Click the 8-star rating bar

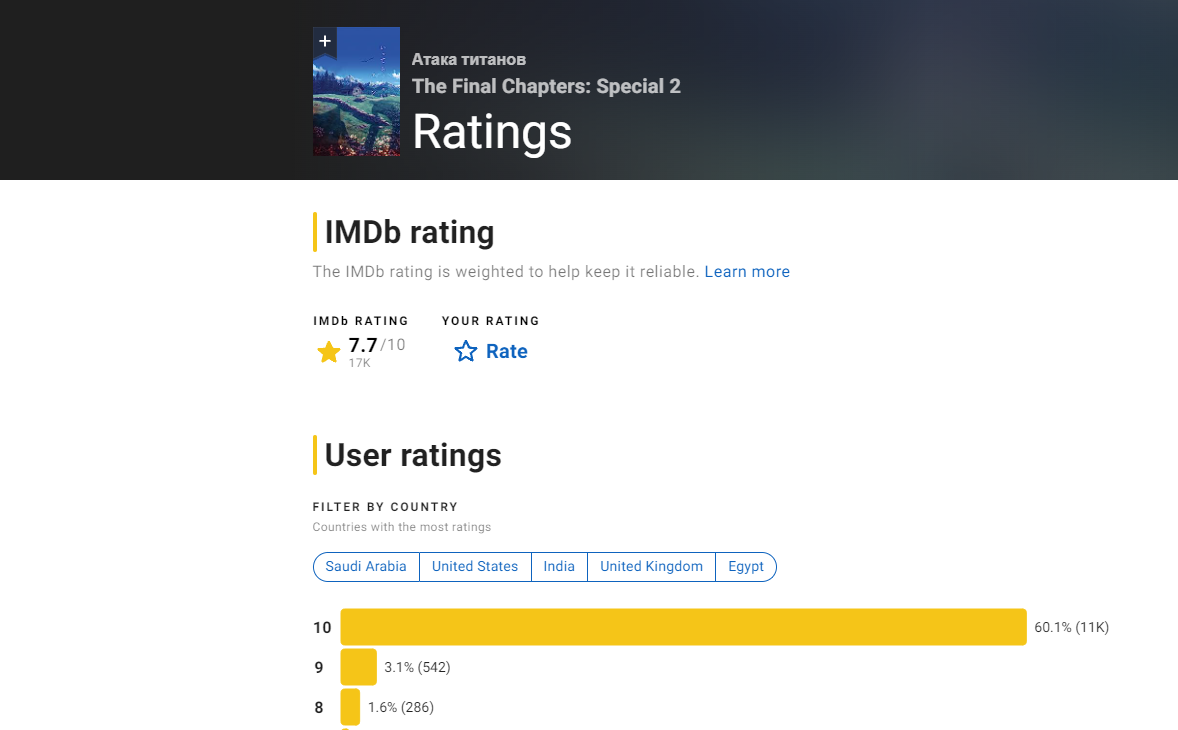tap(350, 707)
